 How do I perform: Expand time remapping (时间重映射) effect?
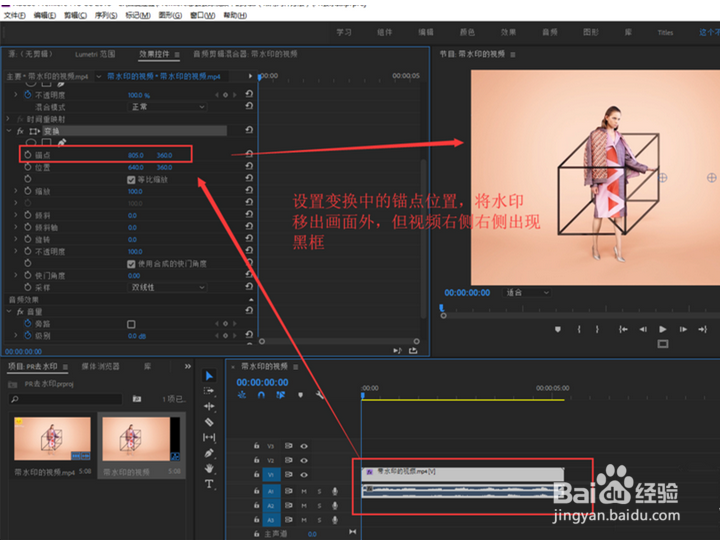point(8,119)
